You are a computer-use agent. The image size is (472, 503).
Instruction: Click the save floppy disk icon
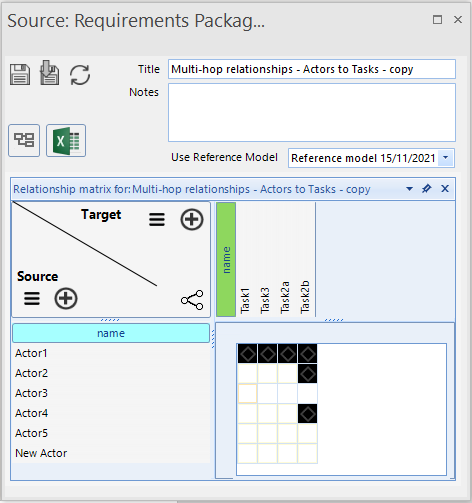20,74
